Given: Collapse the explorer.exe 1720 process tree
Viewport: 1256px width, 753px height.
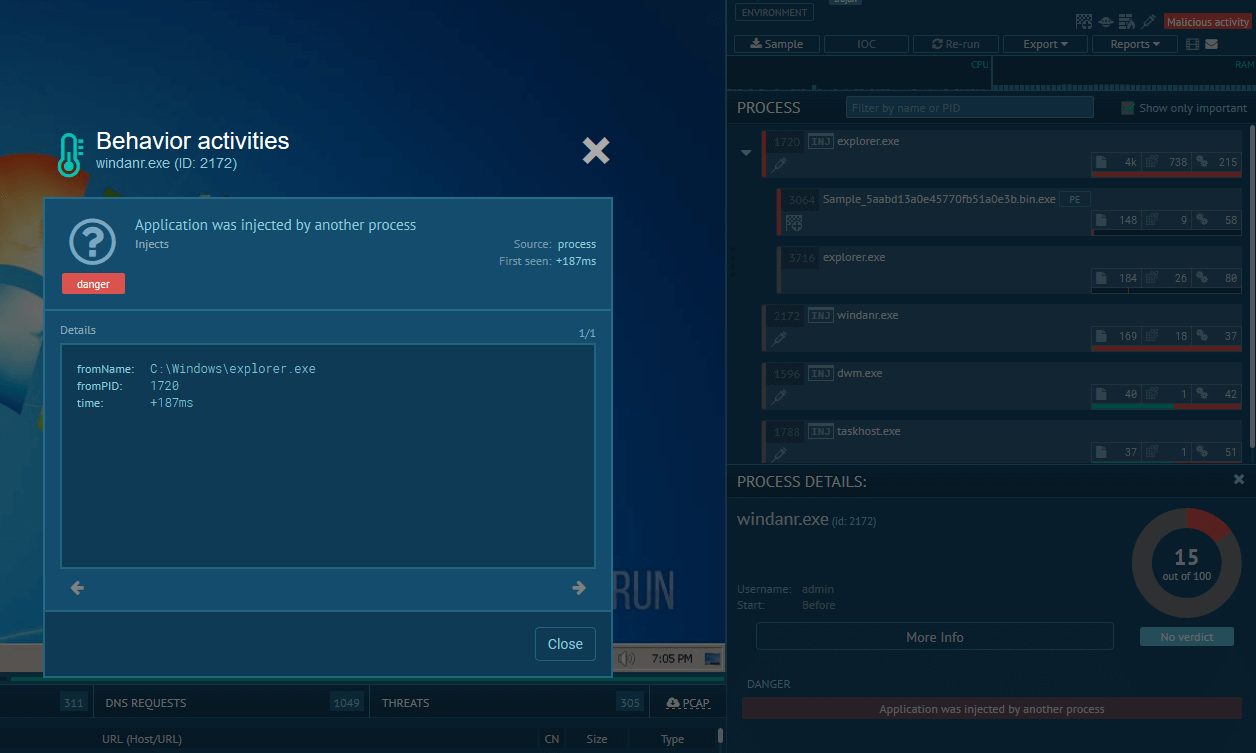Looking at the screenshot, I should click(x=746, y=153).
